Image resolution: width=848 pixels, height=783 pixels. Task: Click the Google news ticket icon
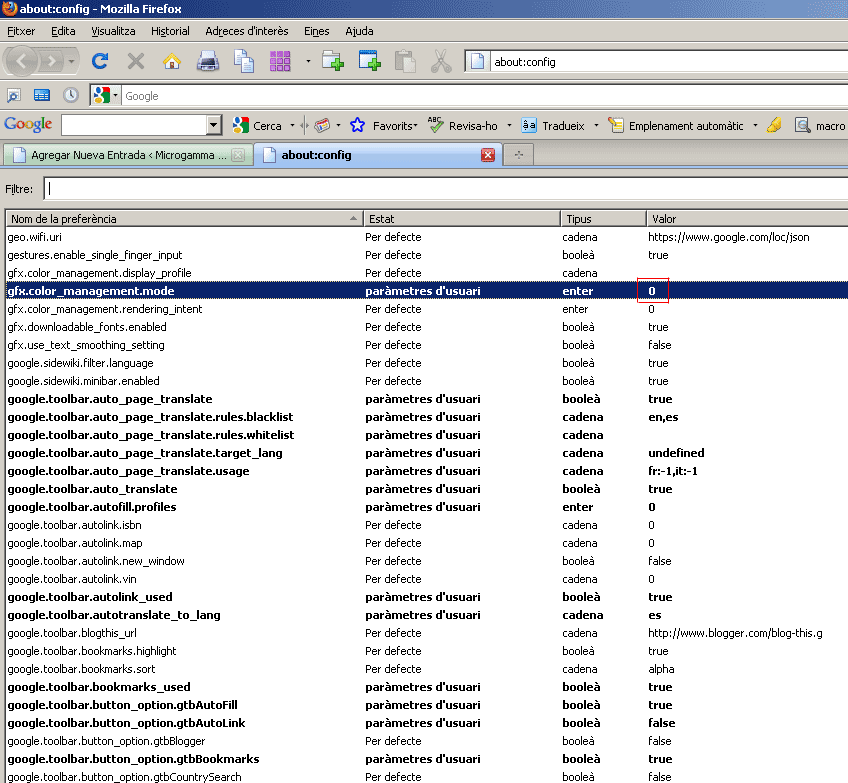(322, 125)
